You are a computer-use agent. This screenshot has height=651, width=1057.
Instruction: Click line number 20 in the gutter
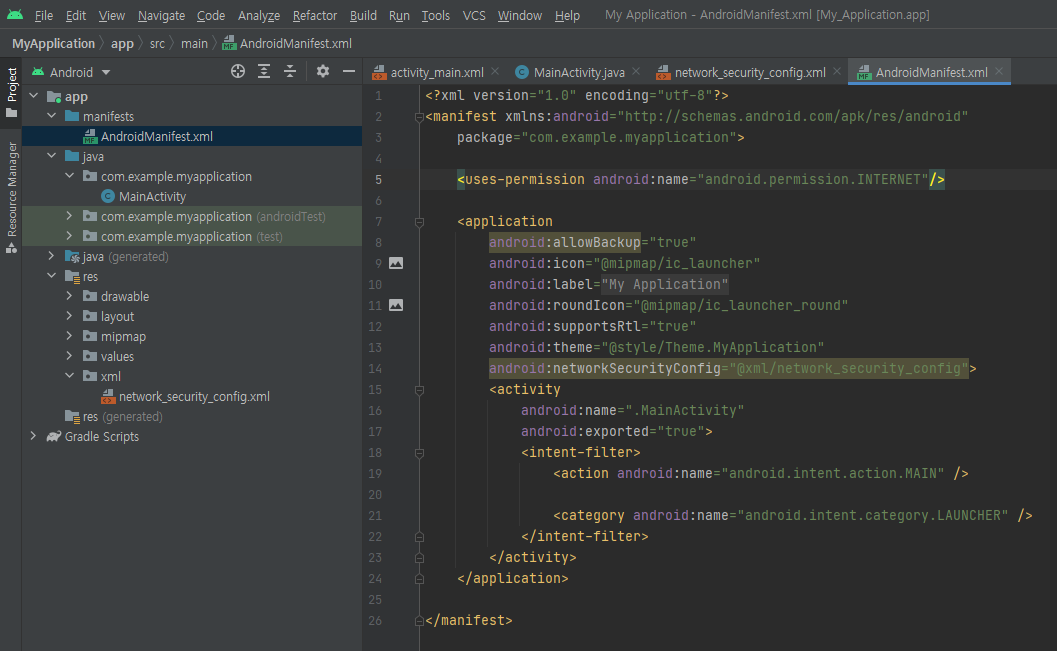click(375, 495)
